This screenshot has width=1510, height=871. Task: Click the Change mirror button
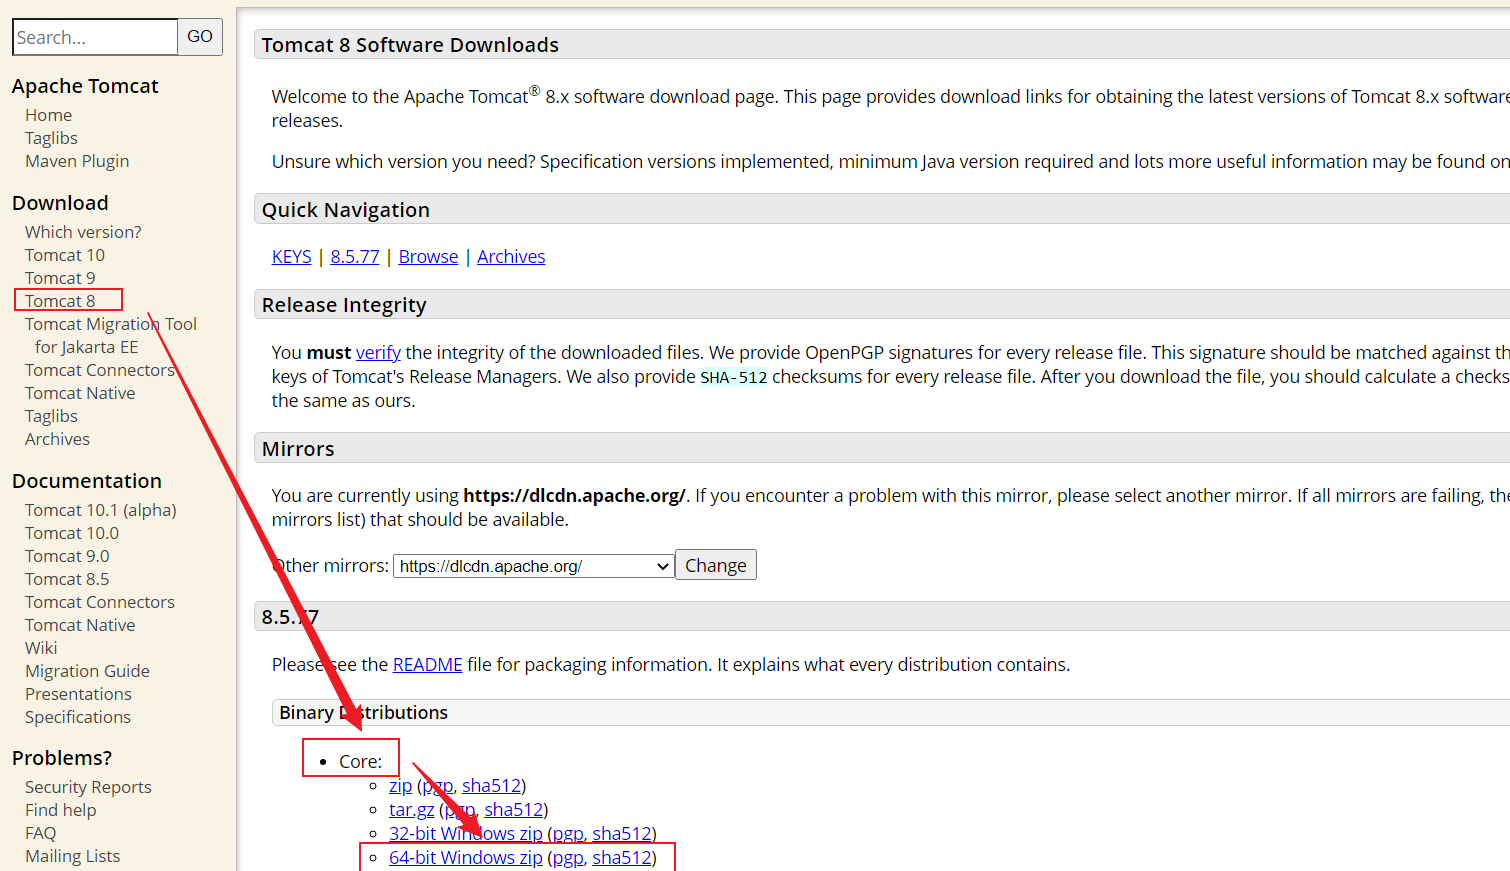[x=716, y=565]
